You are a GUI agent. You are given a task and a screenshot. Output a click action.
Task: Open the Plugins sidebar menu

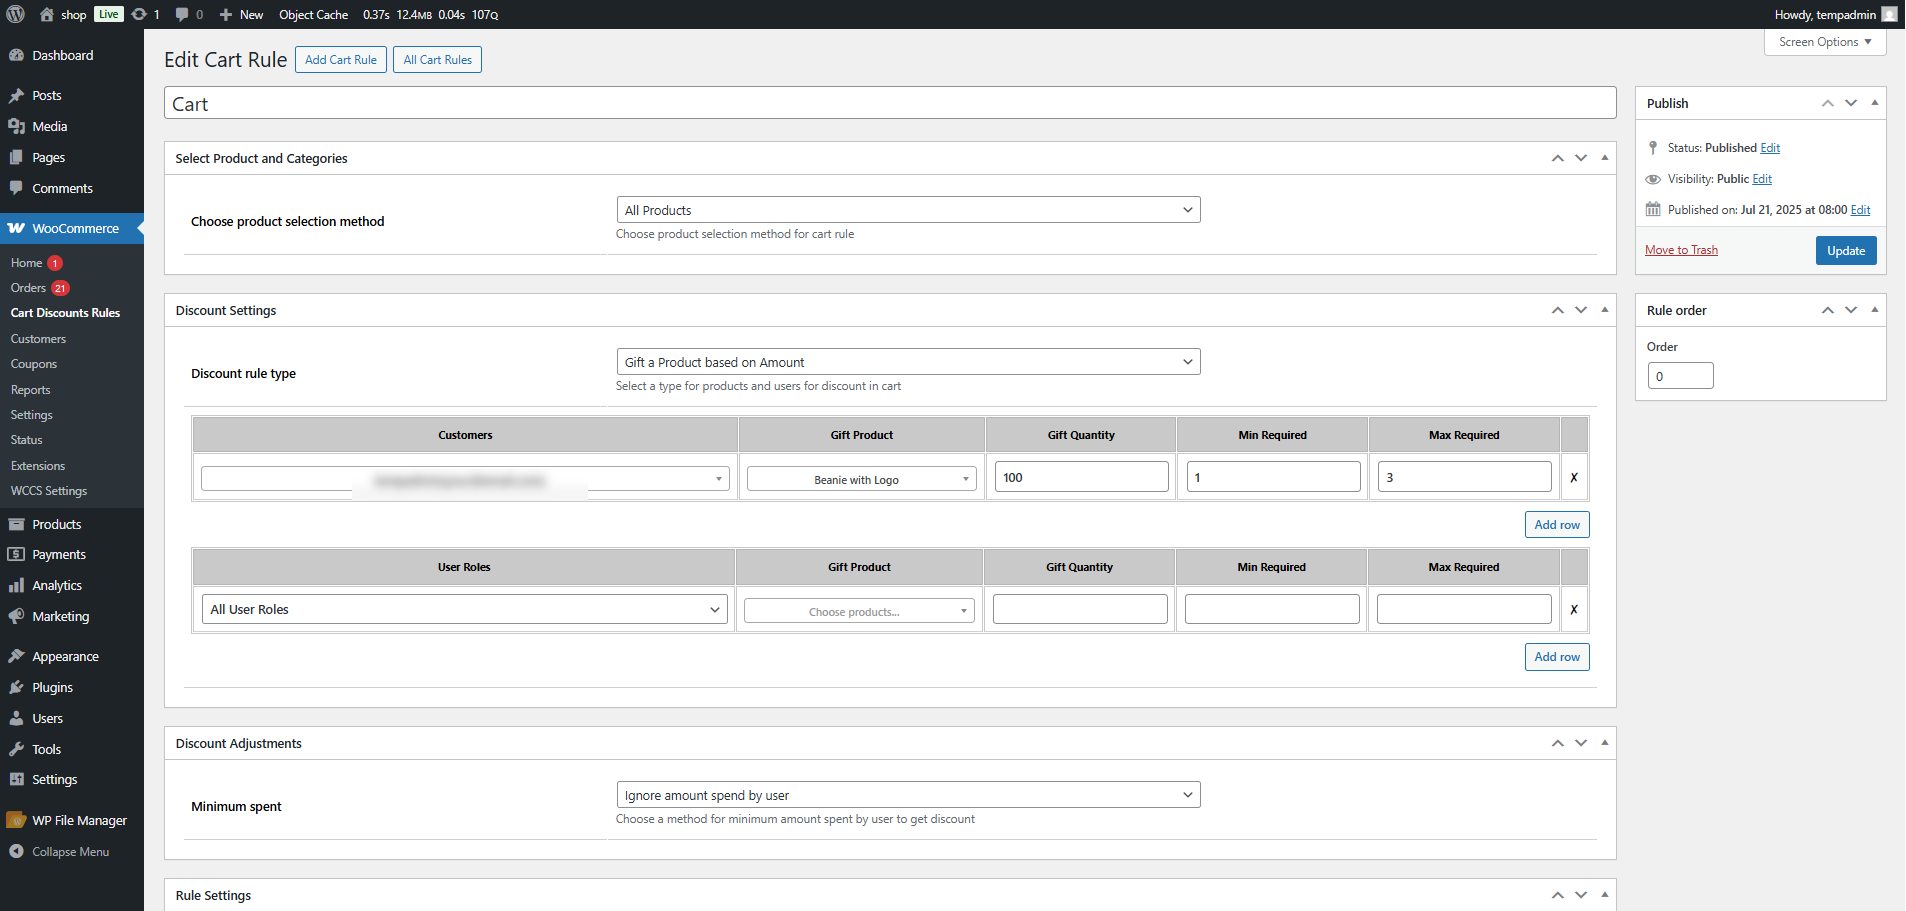pos(52,688)
